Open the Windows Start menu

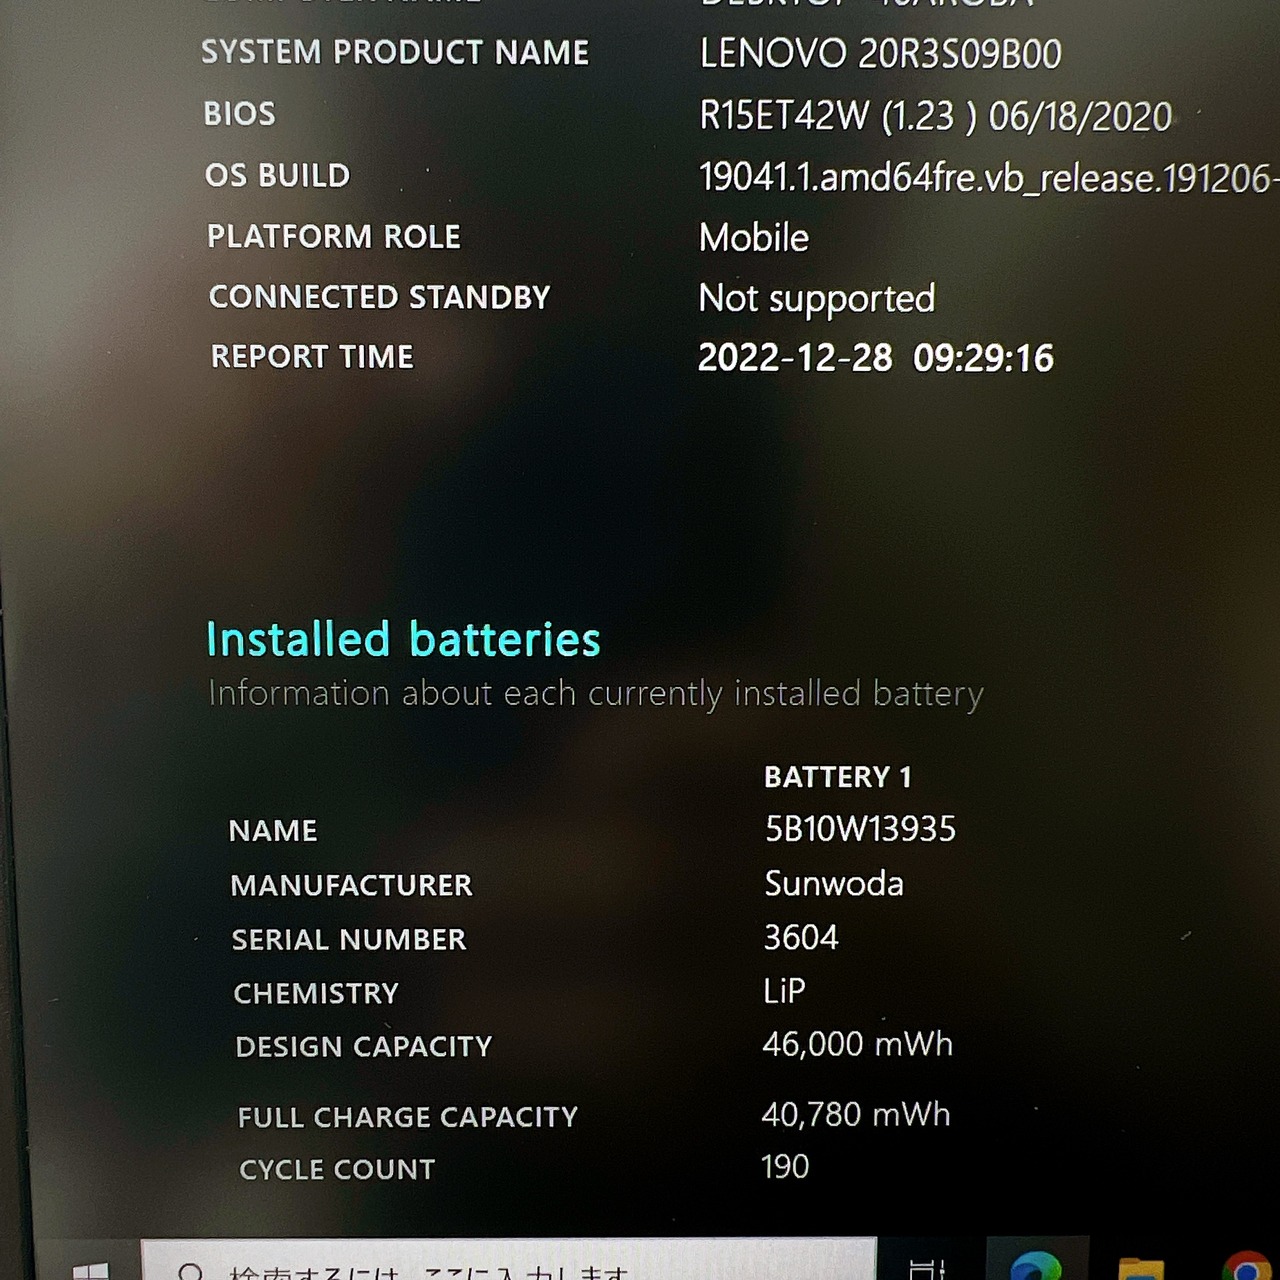[91, 1270]
